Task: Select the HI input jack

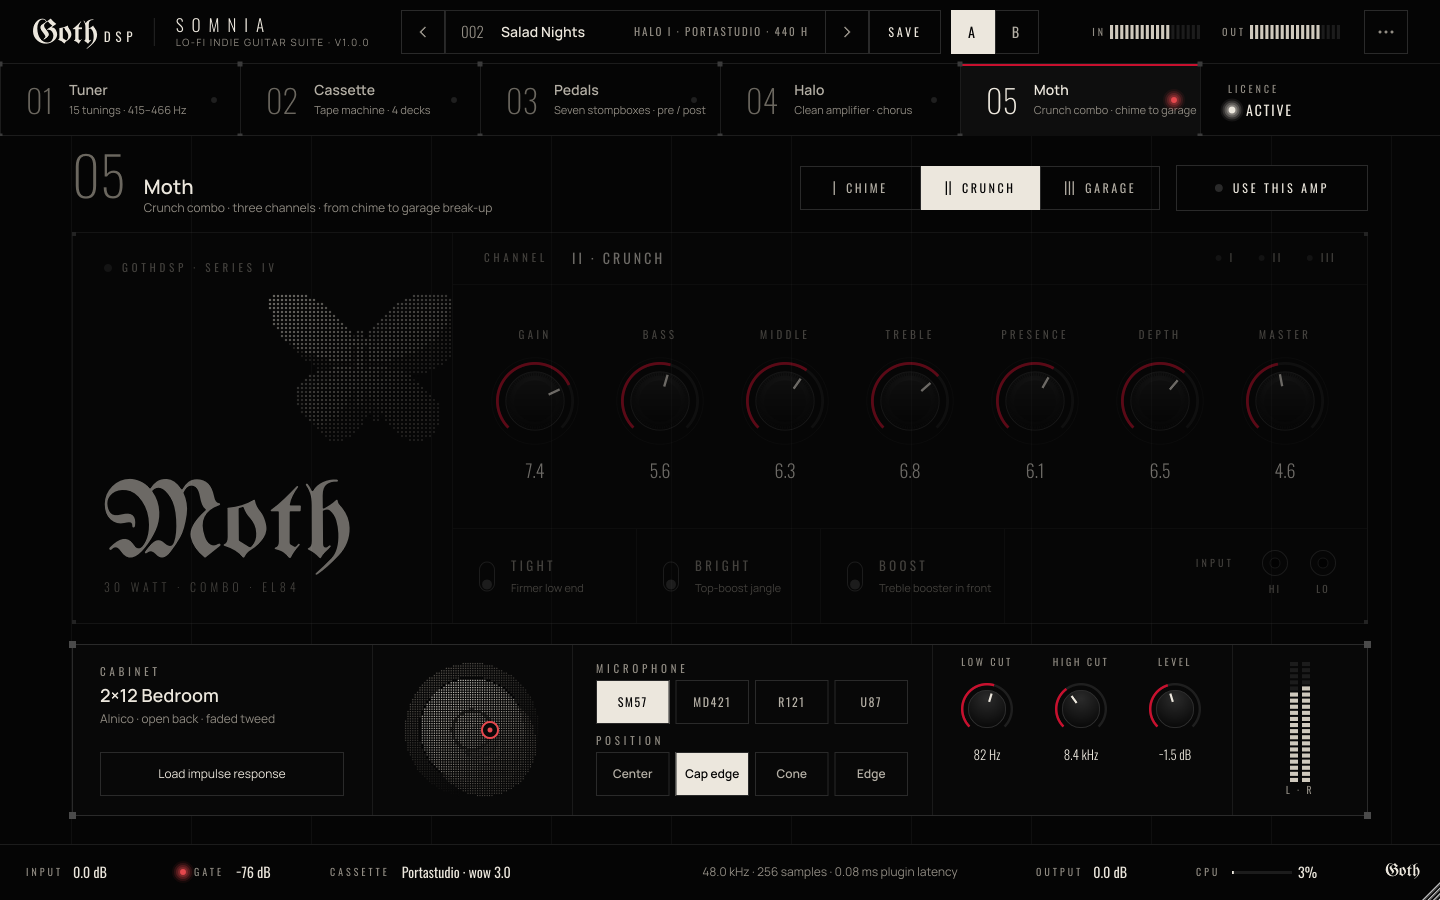Action: pyautogui.click(x=1274, y=563)
